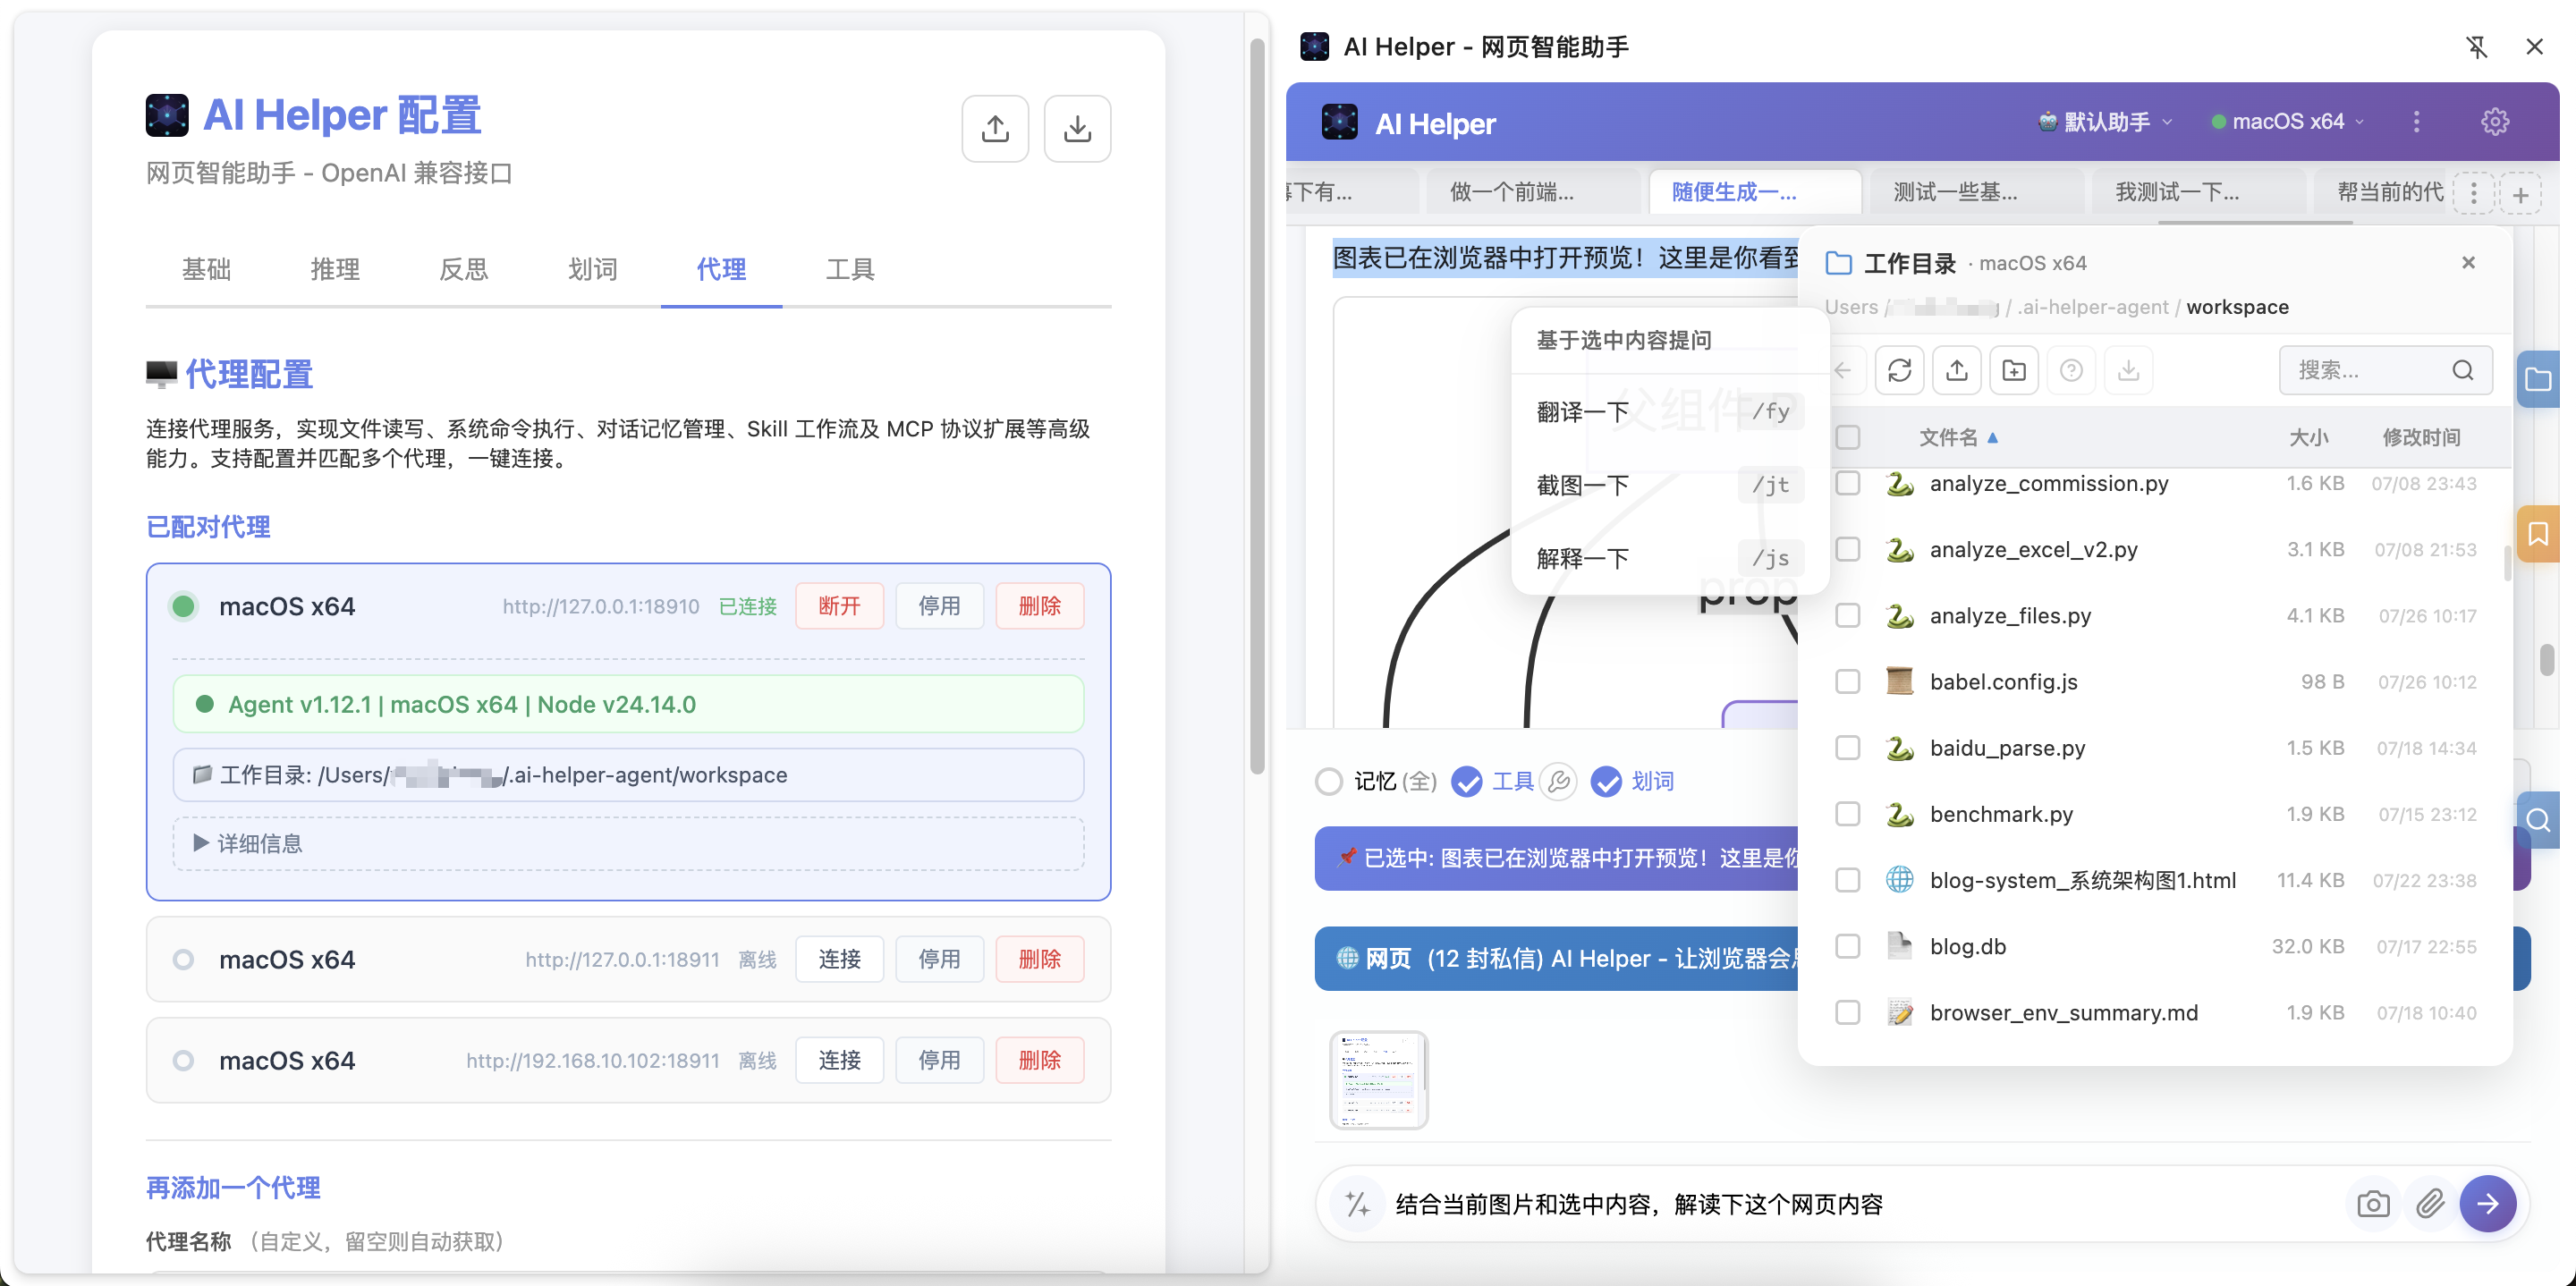Sort files by 大小 column
Viewport: 2576px width, 1286px height.
pyautogui.click(x=2309, y=437)
